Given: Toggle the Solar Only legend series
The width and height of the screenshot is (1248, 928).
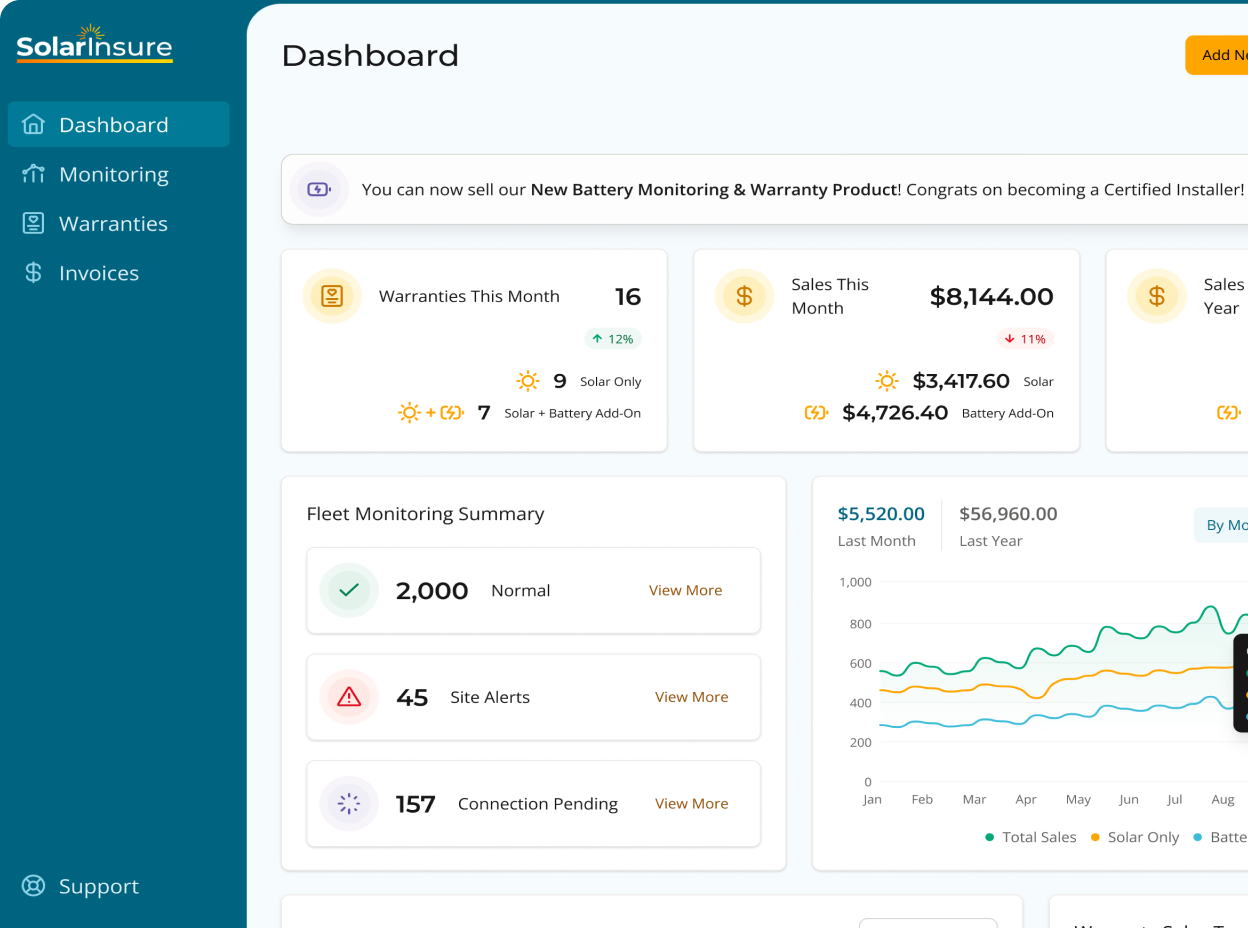Looking at the screenshot, I should 1135,837.
